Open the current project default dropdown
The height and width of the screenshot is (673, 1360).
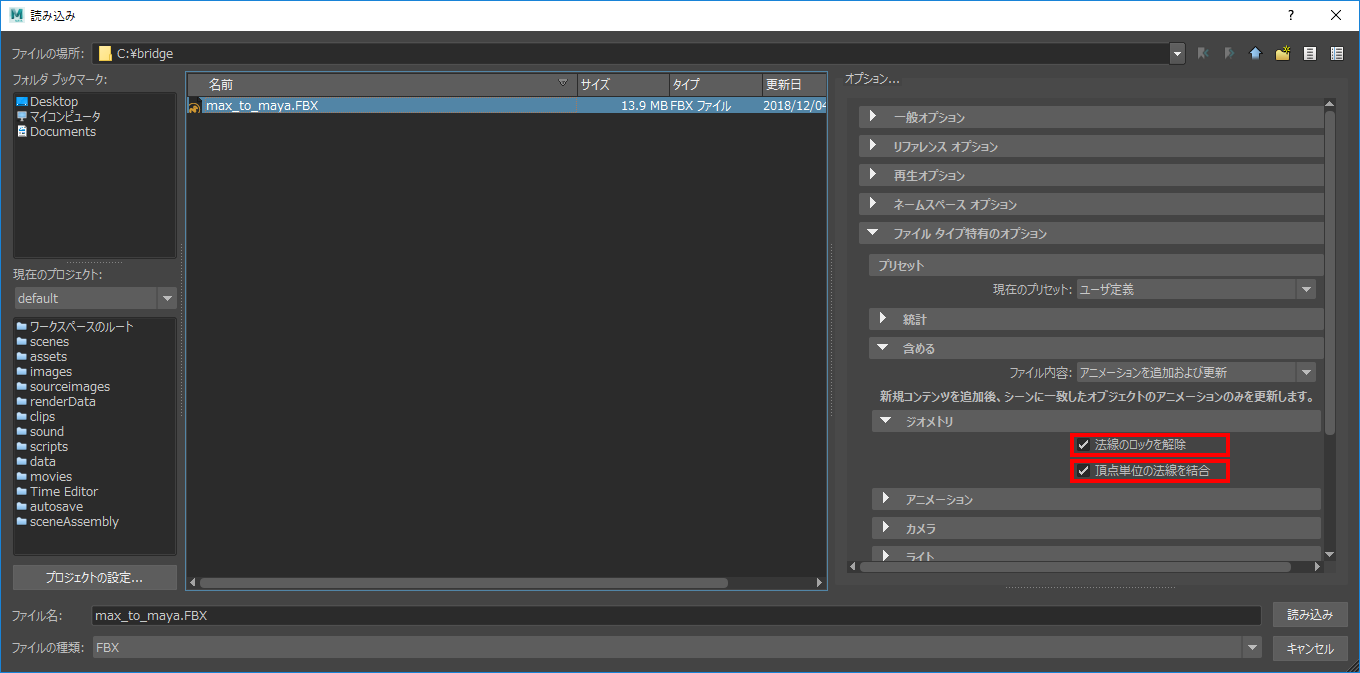(x=95, y=298)
